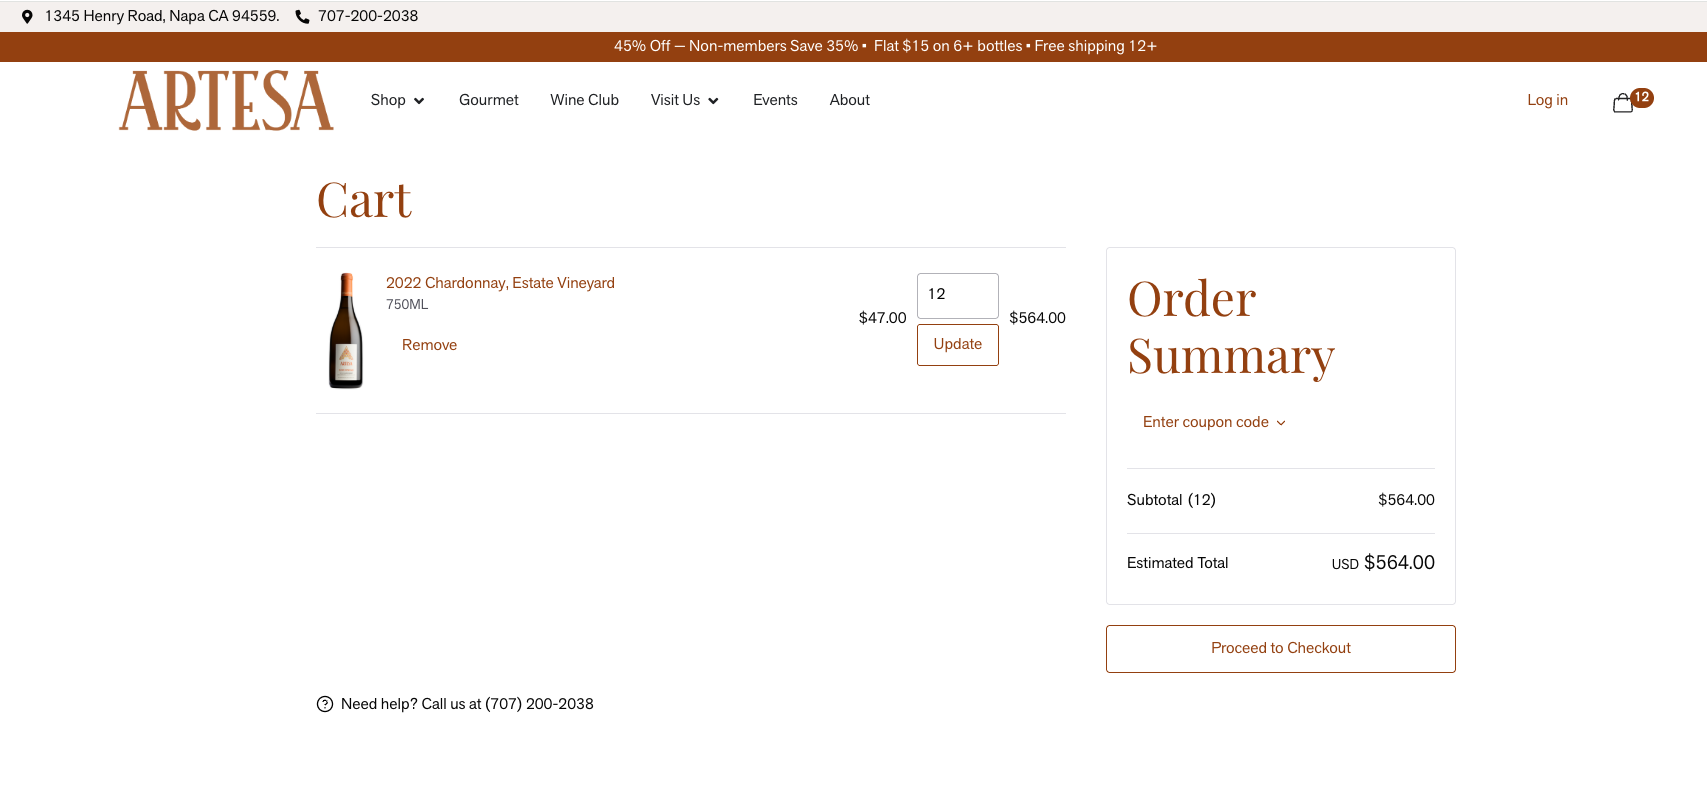Click the phone icon in top bar

[302, 17]
